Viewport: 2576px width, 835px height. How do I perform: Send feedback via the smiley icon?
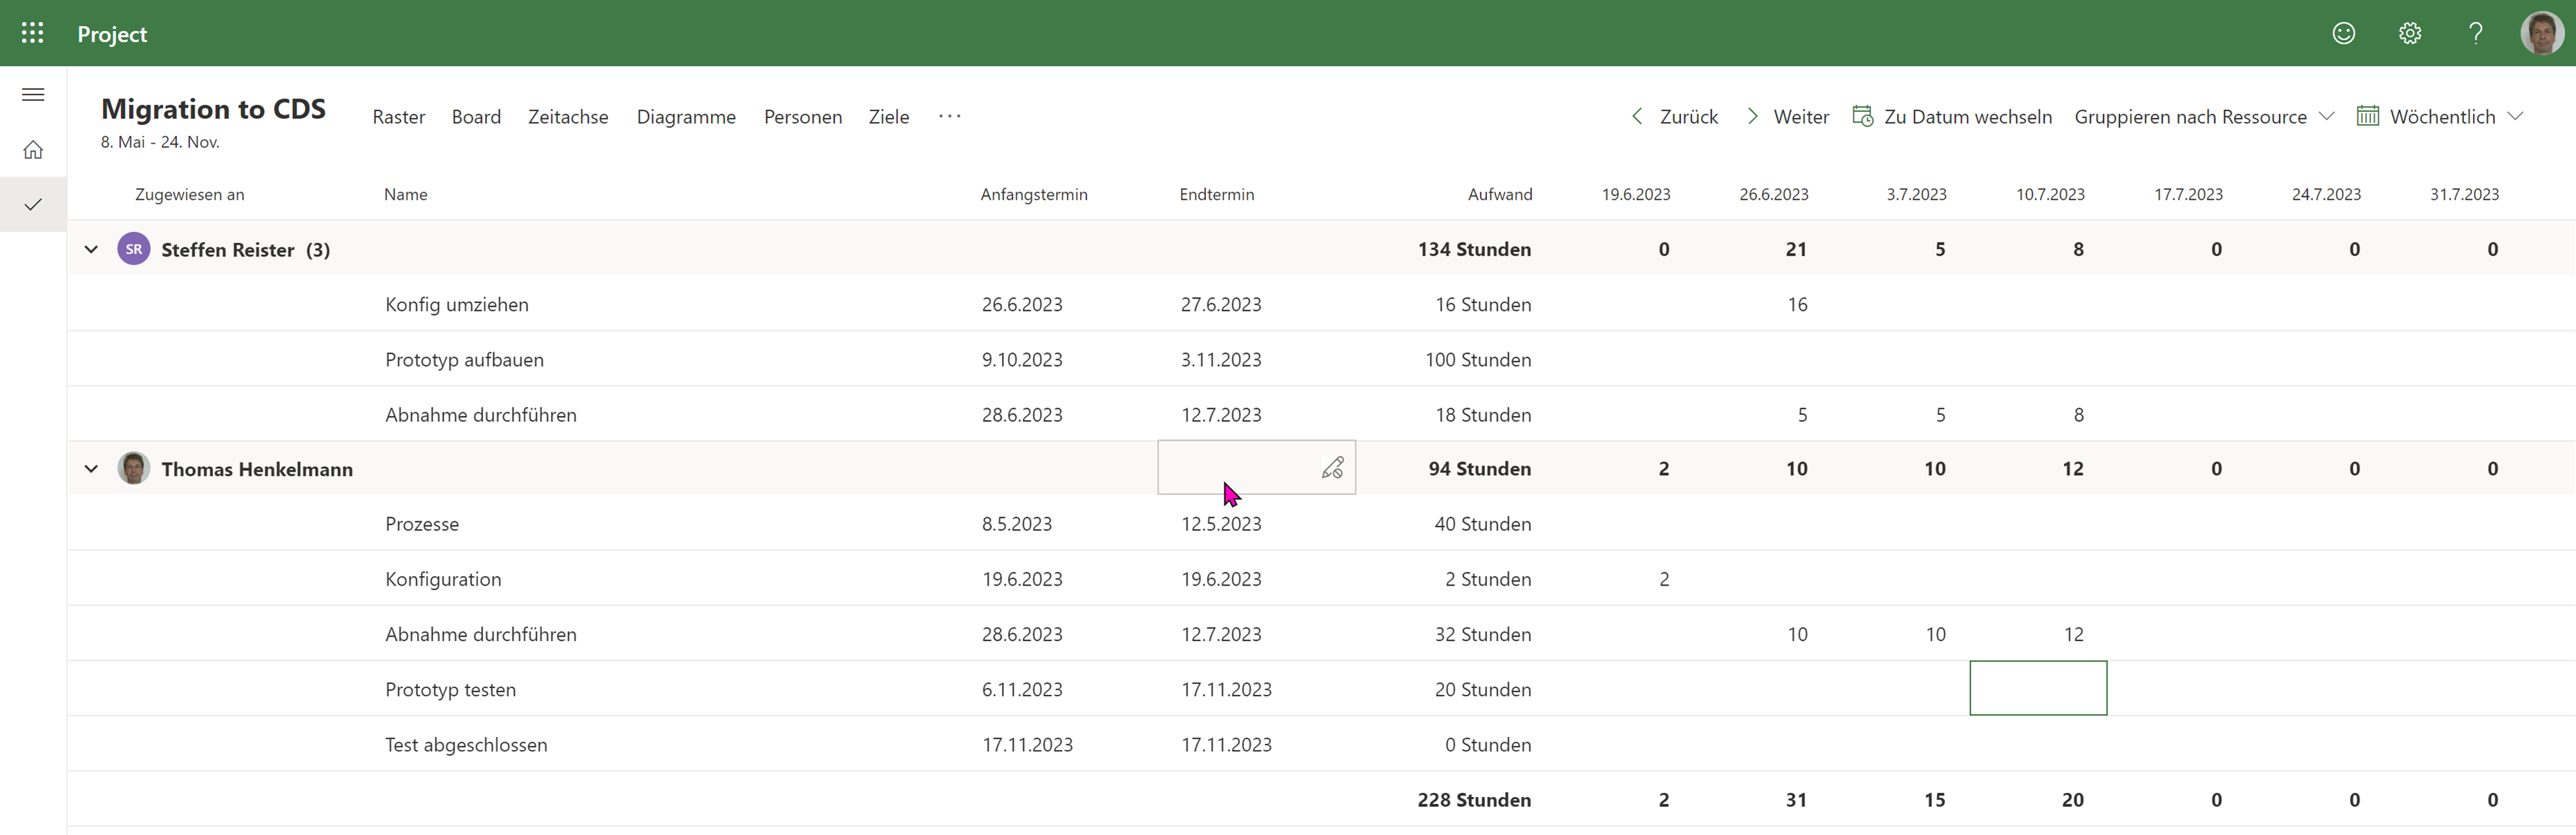point(2344,33)
